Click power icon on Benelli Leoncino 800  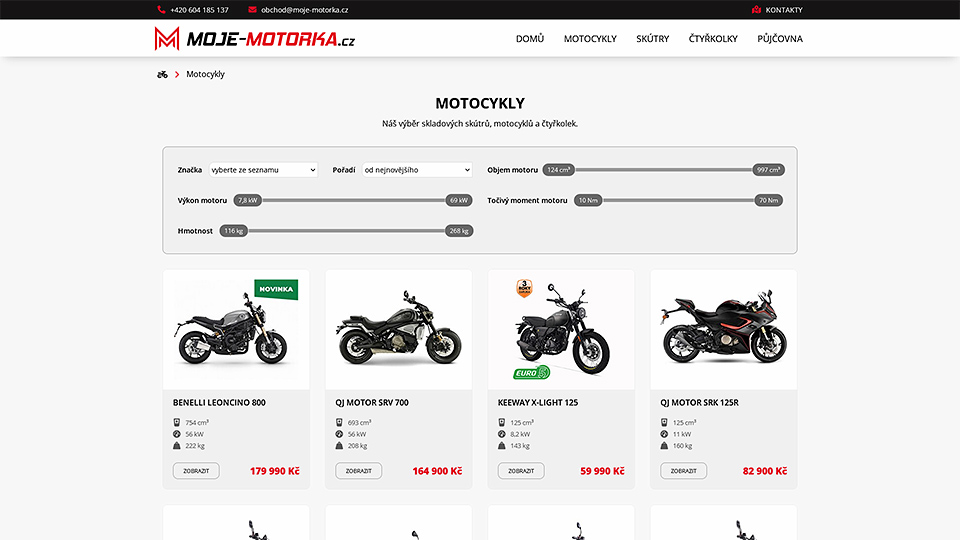pos(177,434)
